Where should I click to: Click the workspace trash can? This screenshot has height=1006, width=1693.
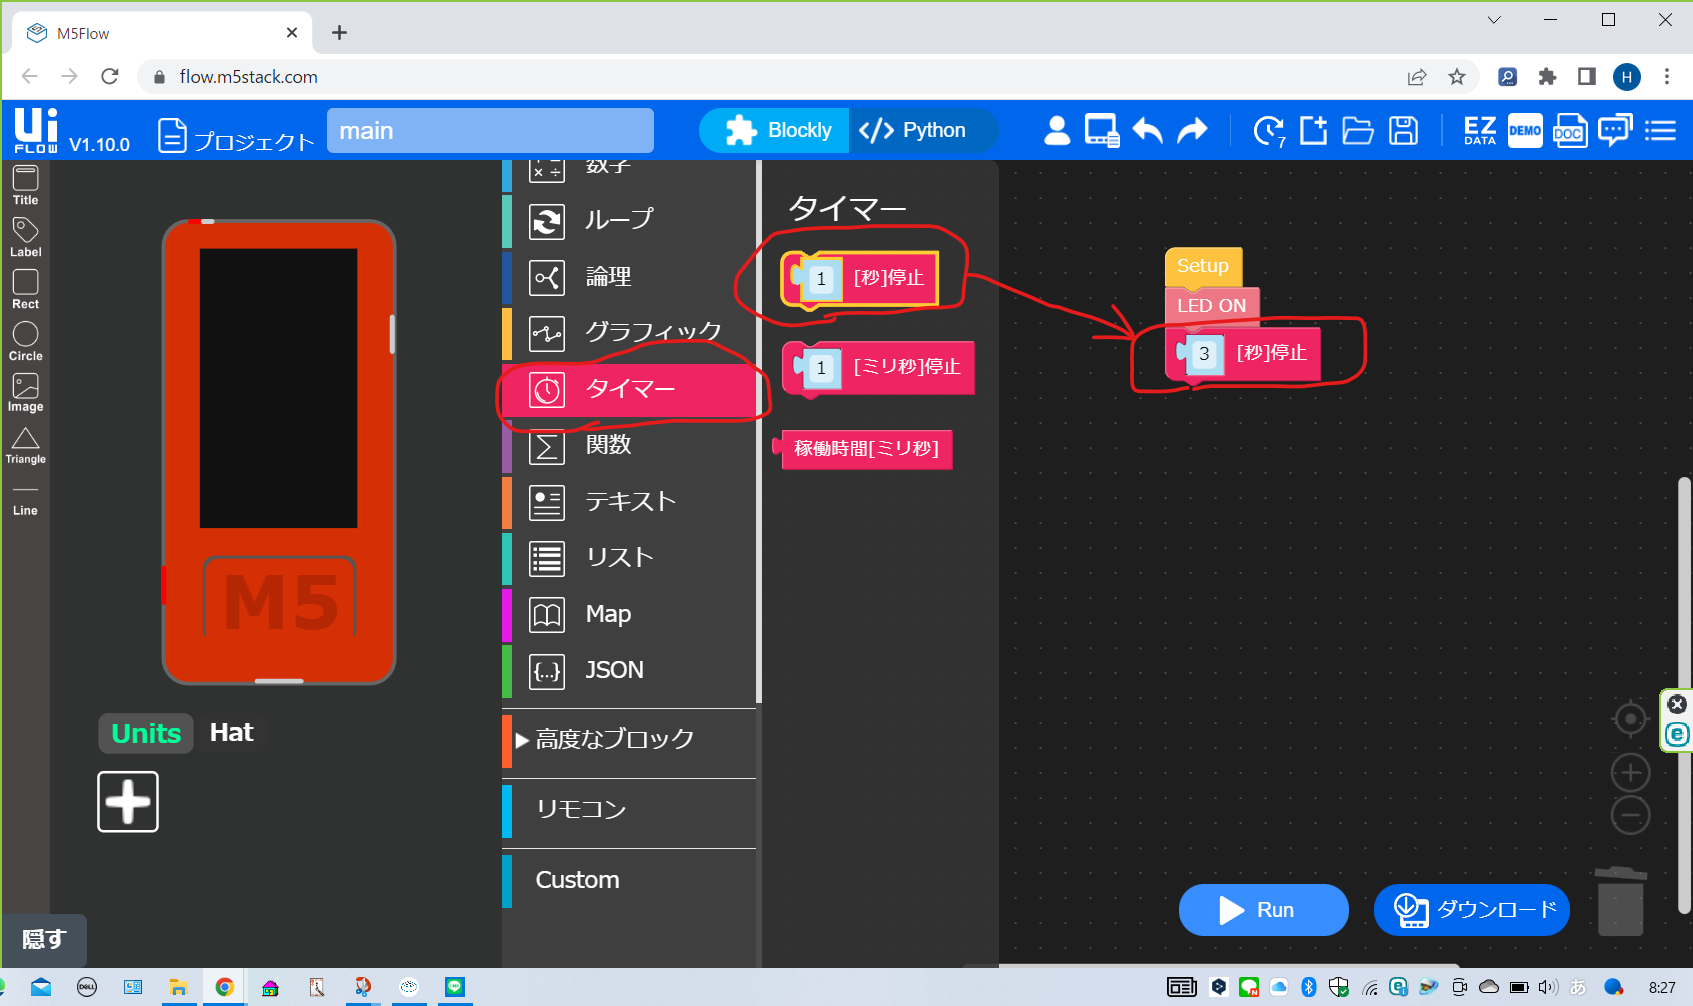1620,901
